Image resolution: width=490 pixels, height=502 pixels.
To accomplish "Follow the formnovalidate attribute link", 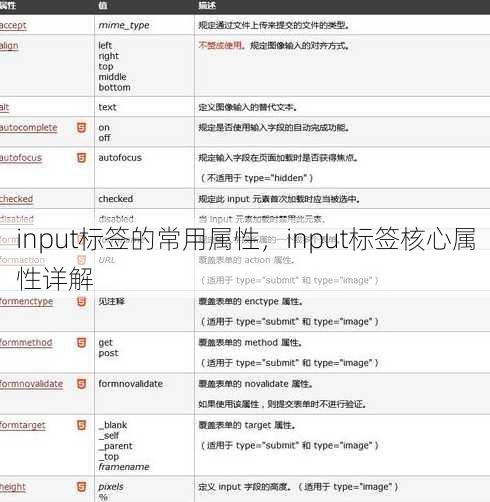I will (x=31, y=384).
